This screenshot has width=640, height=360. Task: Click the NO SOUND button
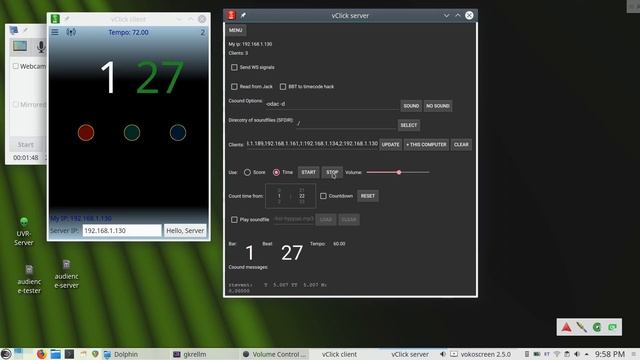[438, 106]
